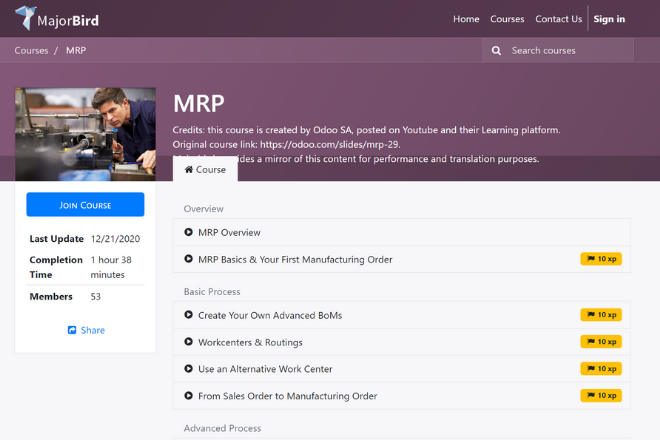Screen dimensions: 660x440
Task: Click the MajorBird logo icon
Action: click(x=24, y=18)
